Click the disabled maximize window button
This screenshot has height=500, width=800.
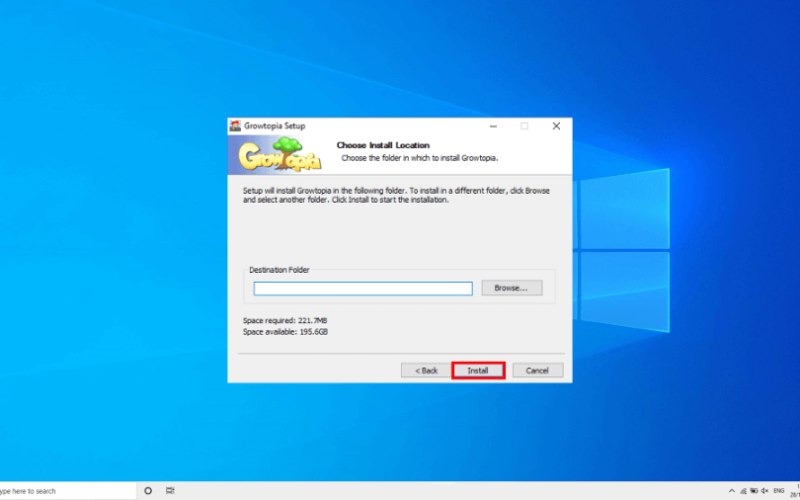pos(524,126)
